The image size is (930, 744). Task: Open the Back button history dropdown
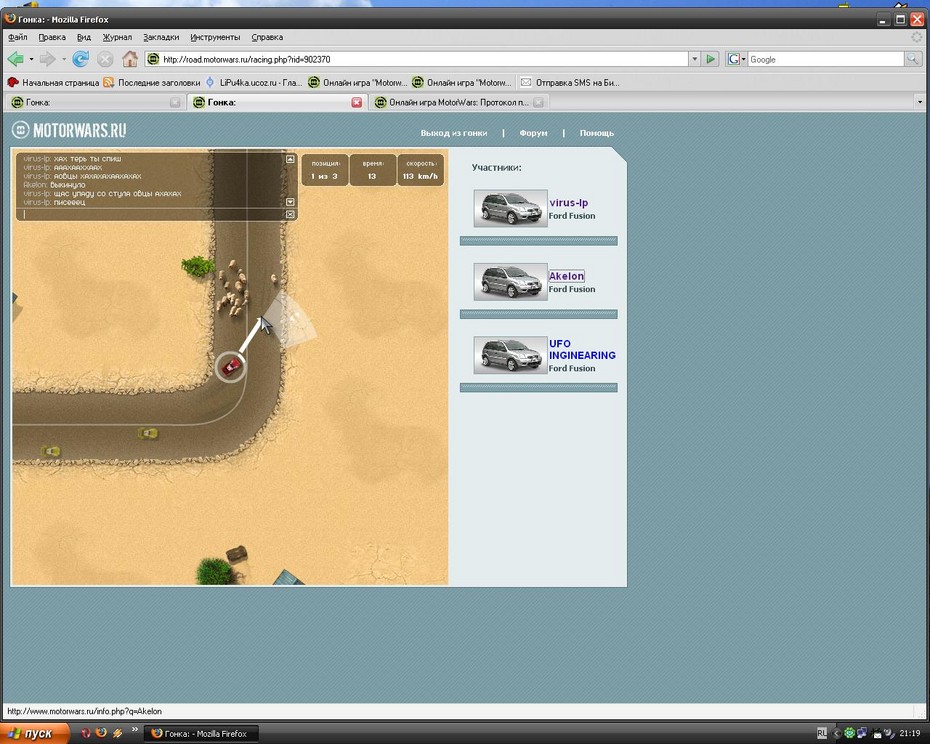coord(31,59)
